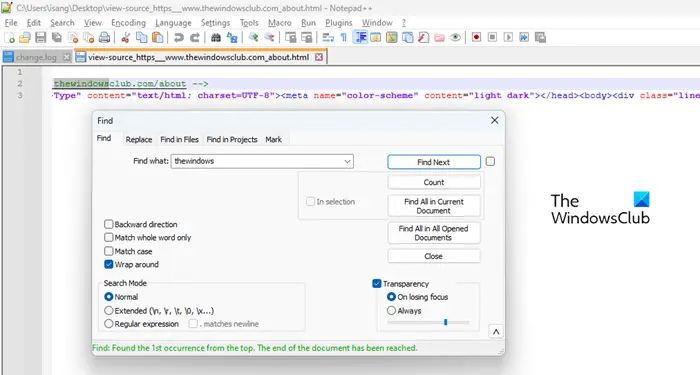Click the Monitoring eye toolbar icon
Screen dimensions: 700x375
(x=455, y=38)
